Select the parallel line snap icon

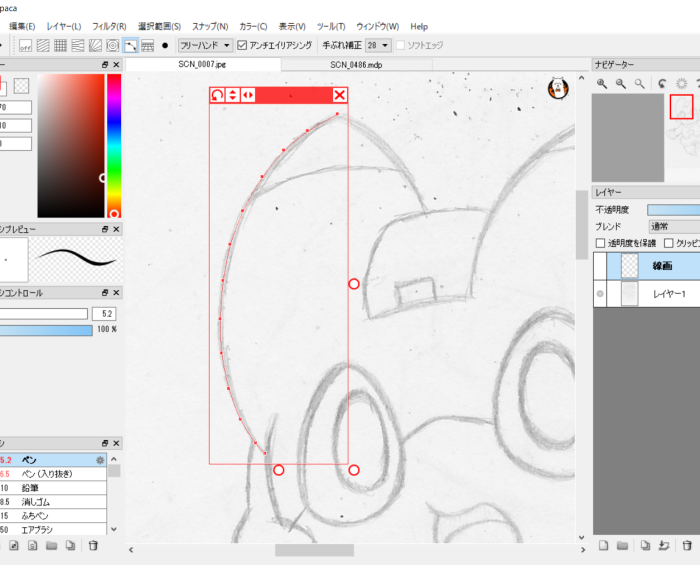point(43,46)
